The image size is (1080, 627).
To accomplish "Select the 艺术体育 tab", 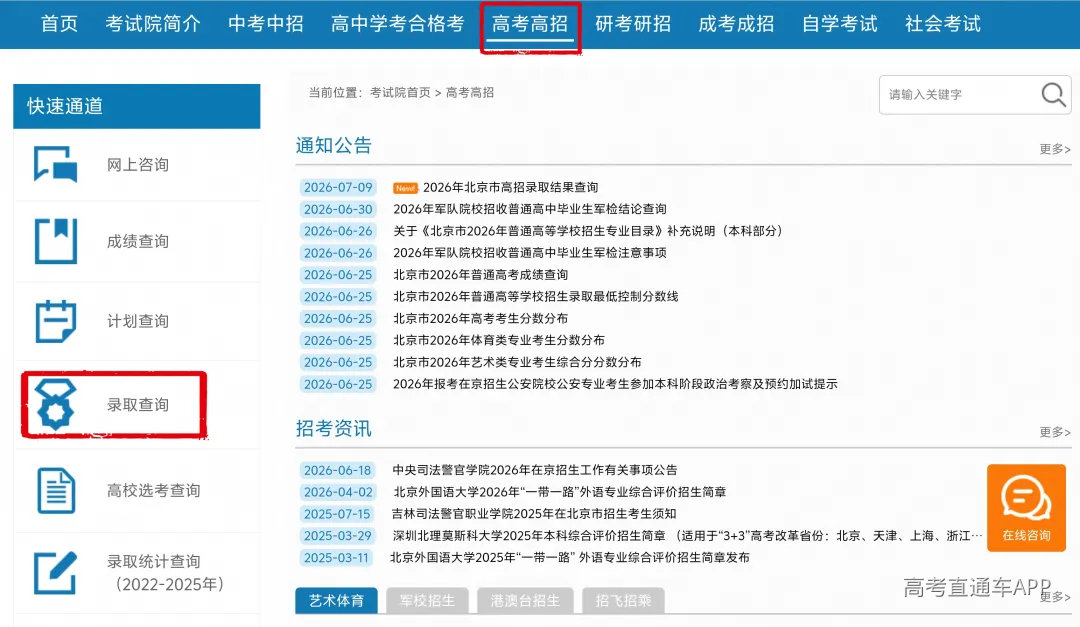I will 336,601.
